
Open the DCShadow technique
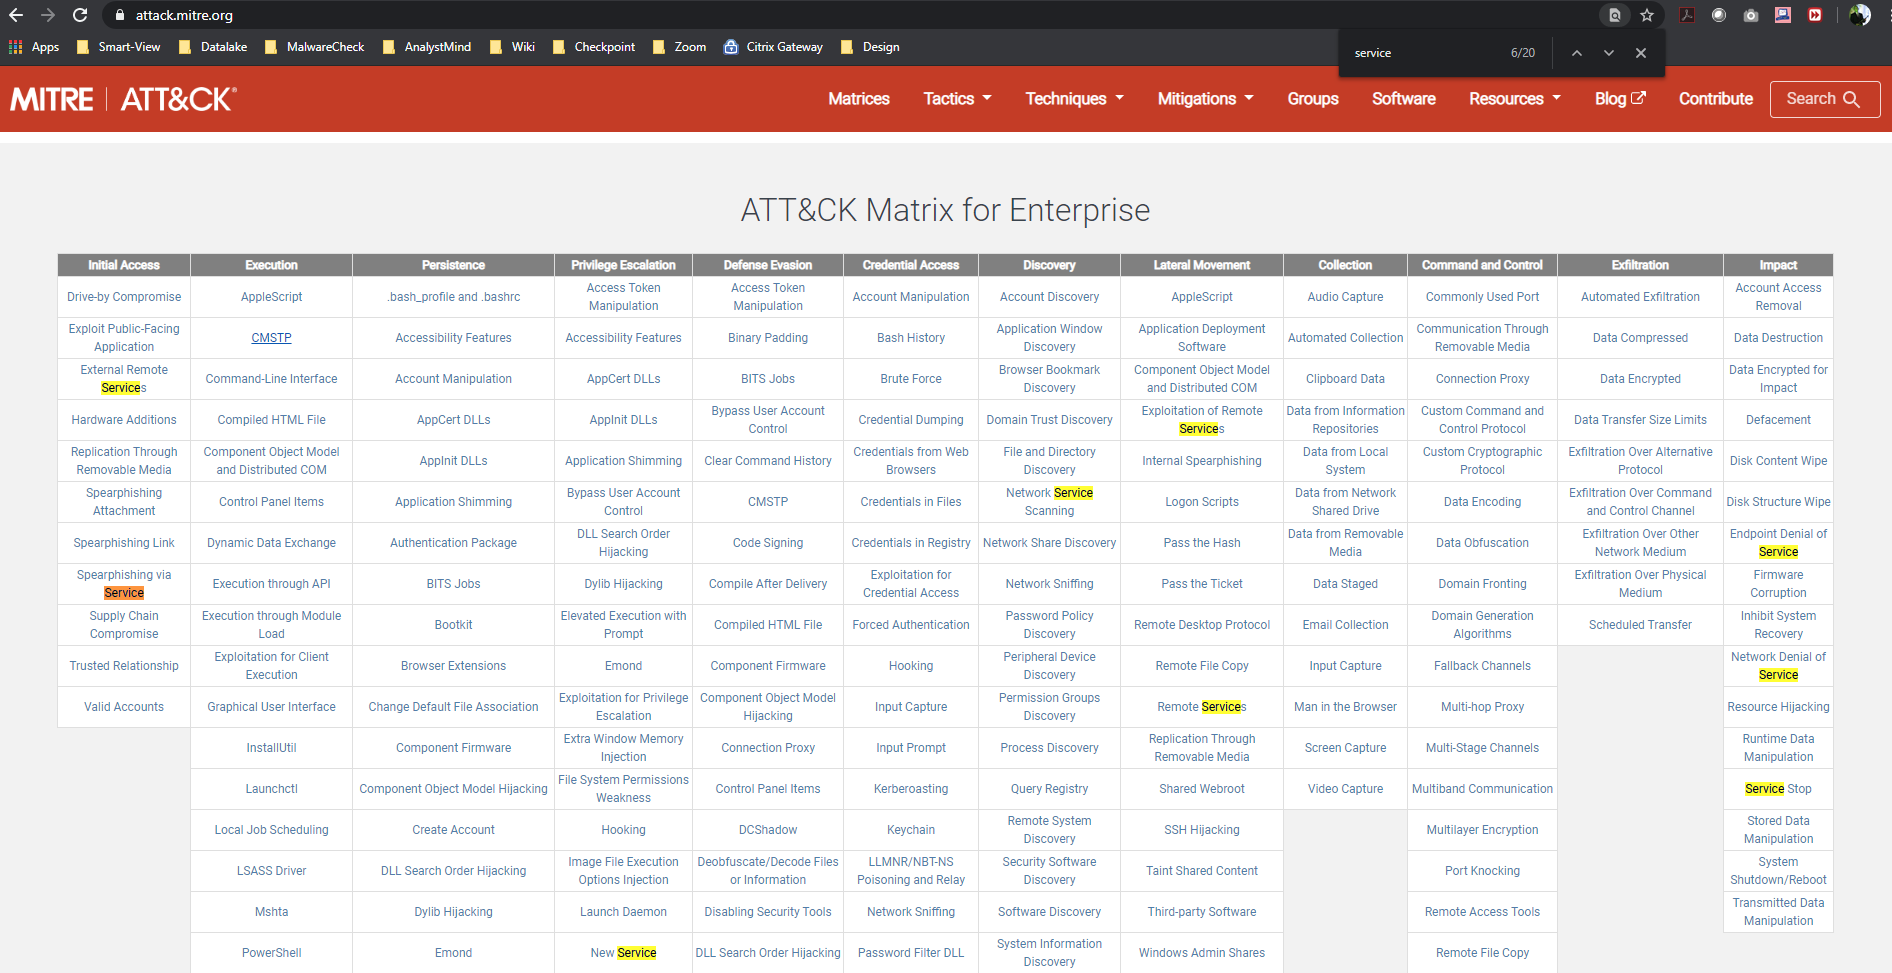[768, 830]
